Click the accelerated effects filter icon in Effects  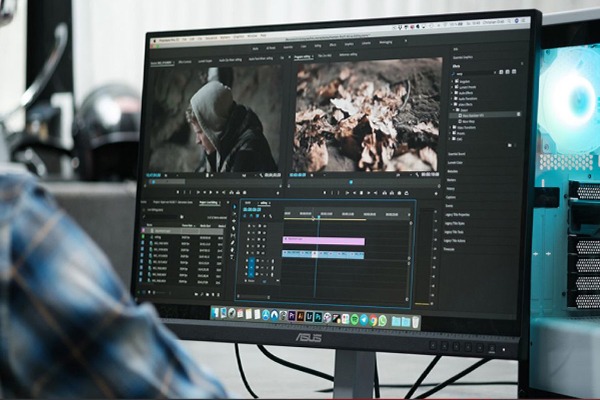(x=501, y=72)
